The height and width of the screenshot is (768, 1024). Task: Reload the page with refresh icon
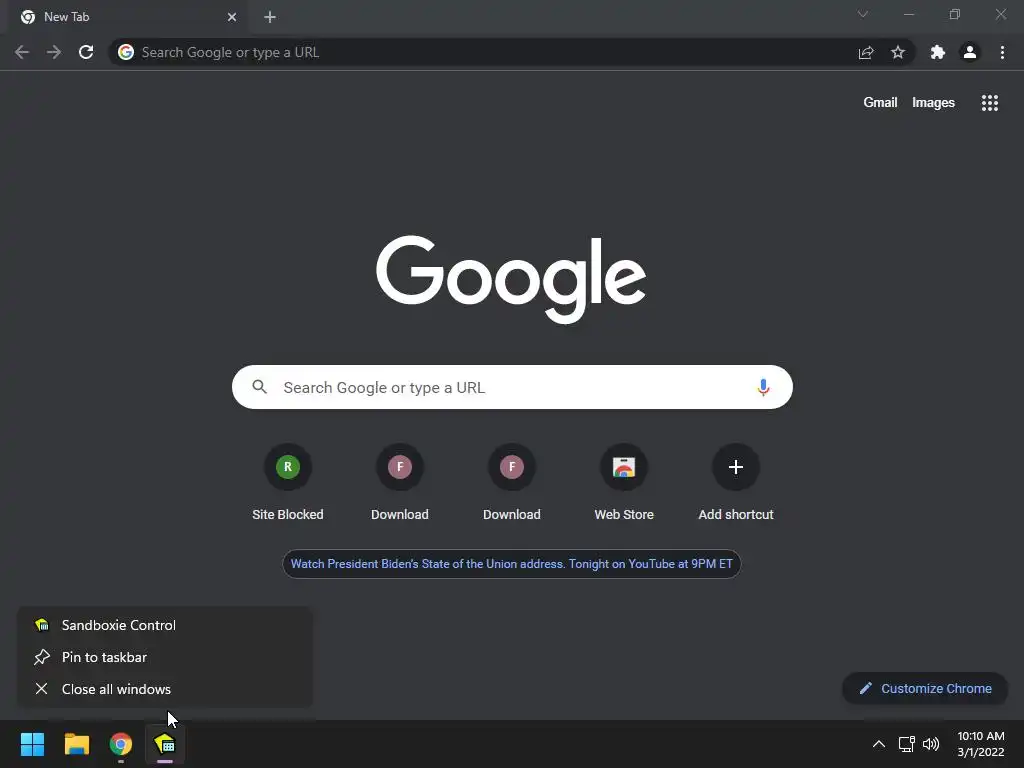[86, 52]
